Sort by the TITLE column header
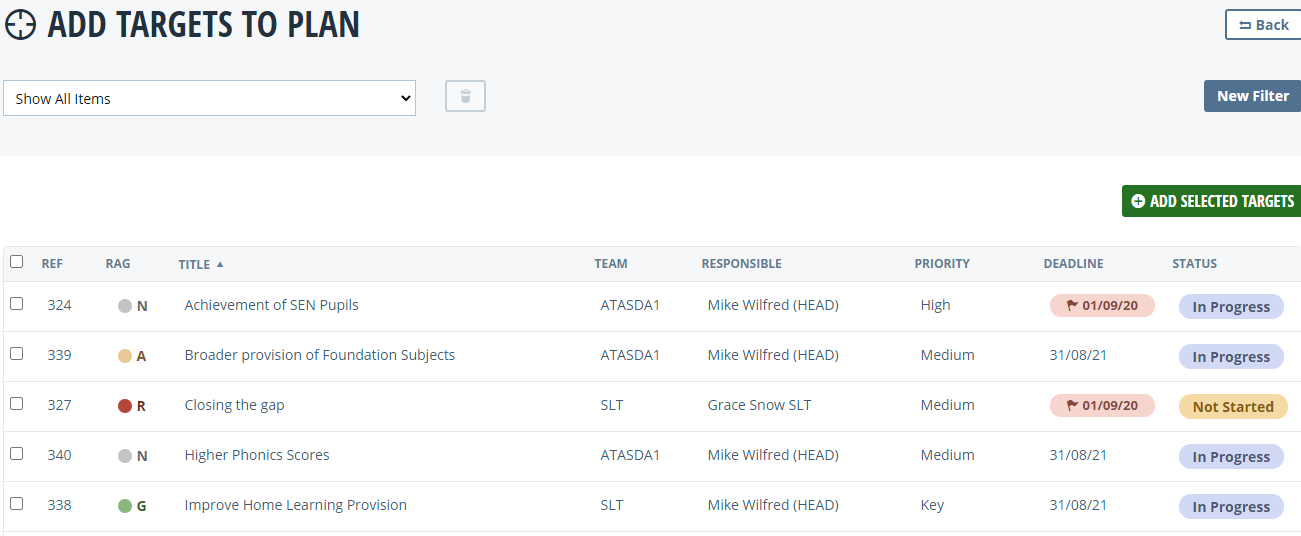The image size is (1301, 536). point(194,265)
